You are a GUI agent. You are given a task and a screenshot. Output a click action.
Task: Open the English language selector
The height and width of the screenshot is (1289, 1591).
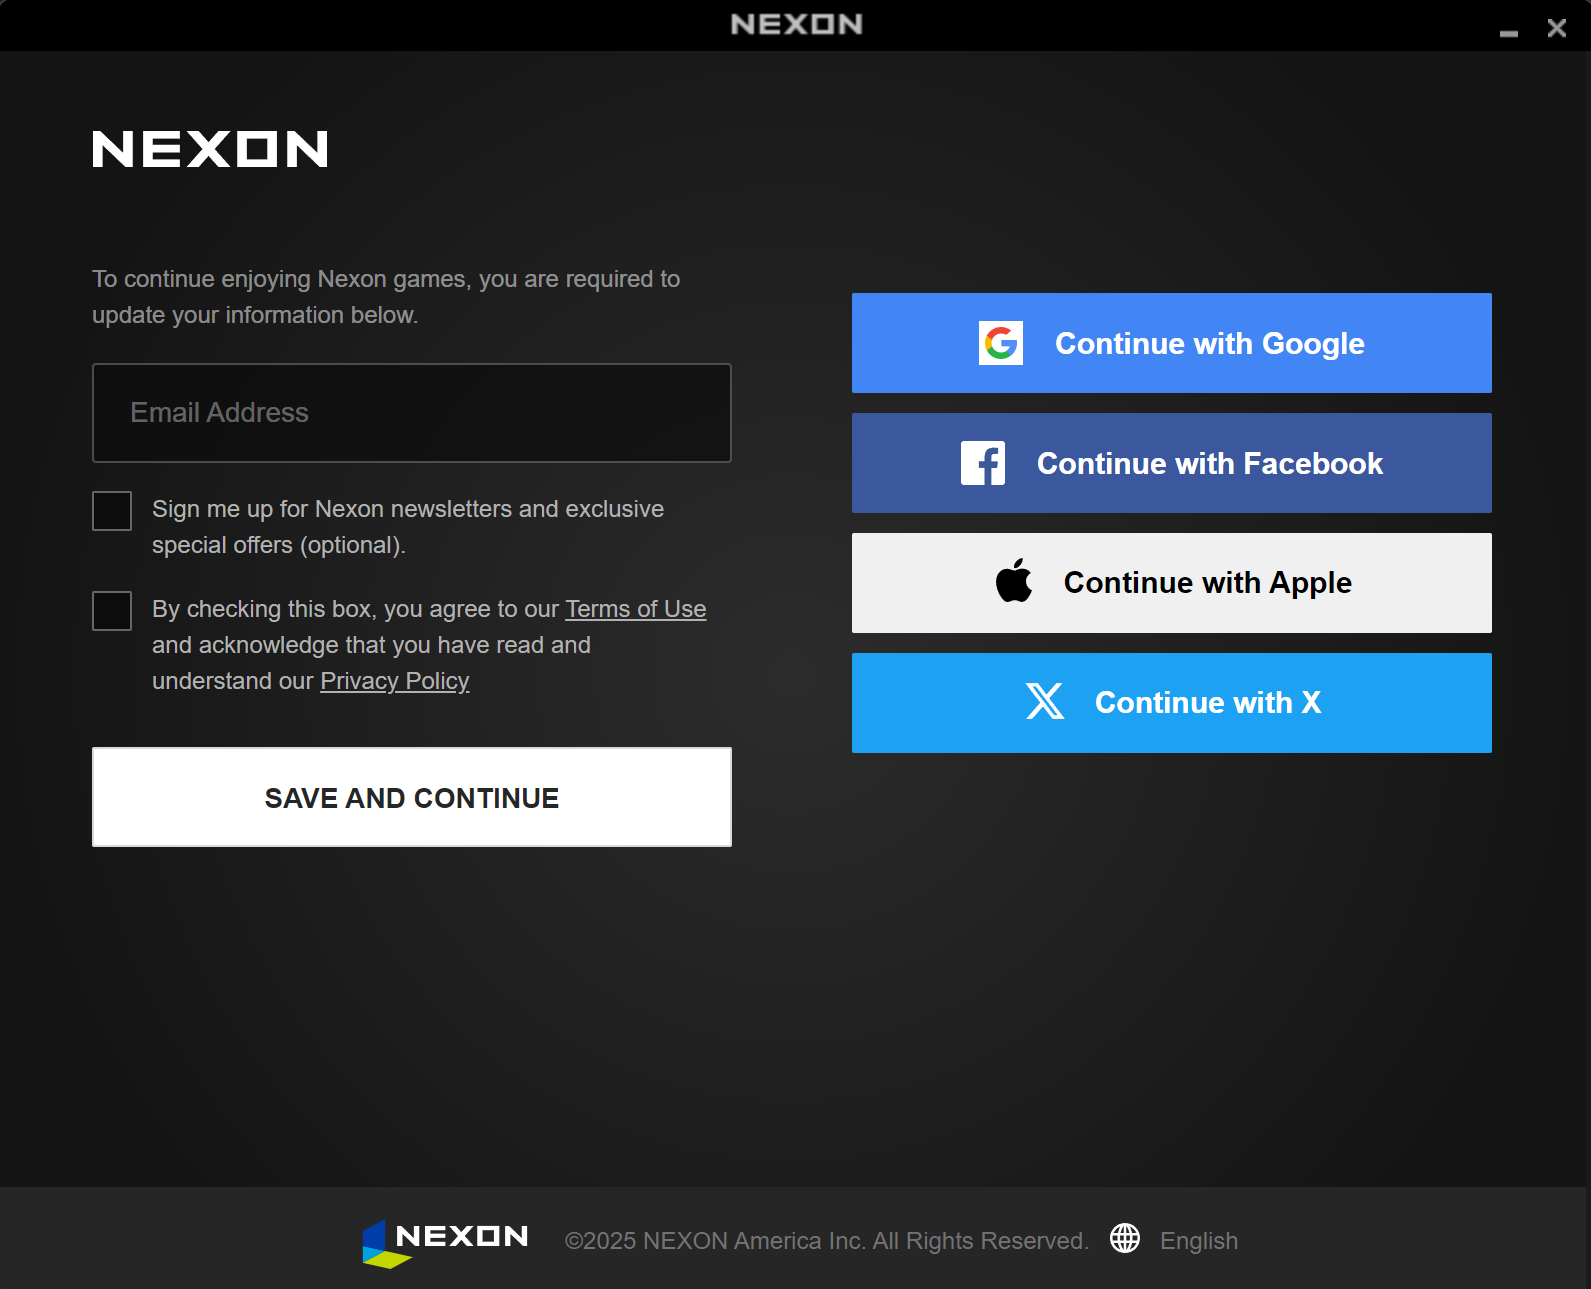tap(1198, 1241)
